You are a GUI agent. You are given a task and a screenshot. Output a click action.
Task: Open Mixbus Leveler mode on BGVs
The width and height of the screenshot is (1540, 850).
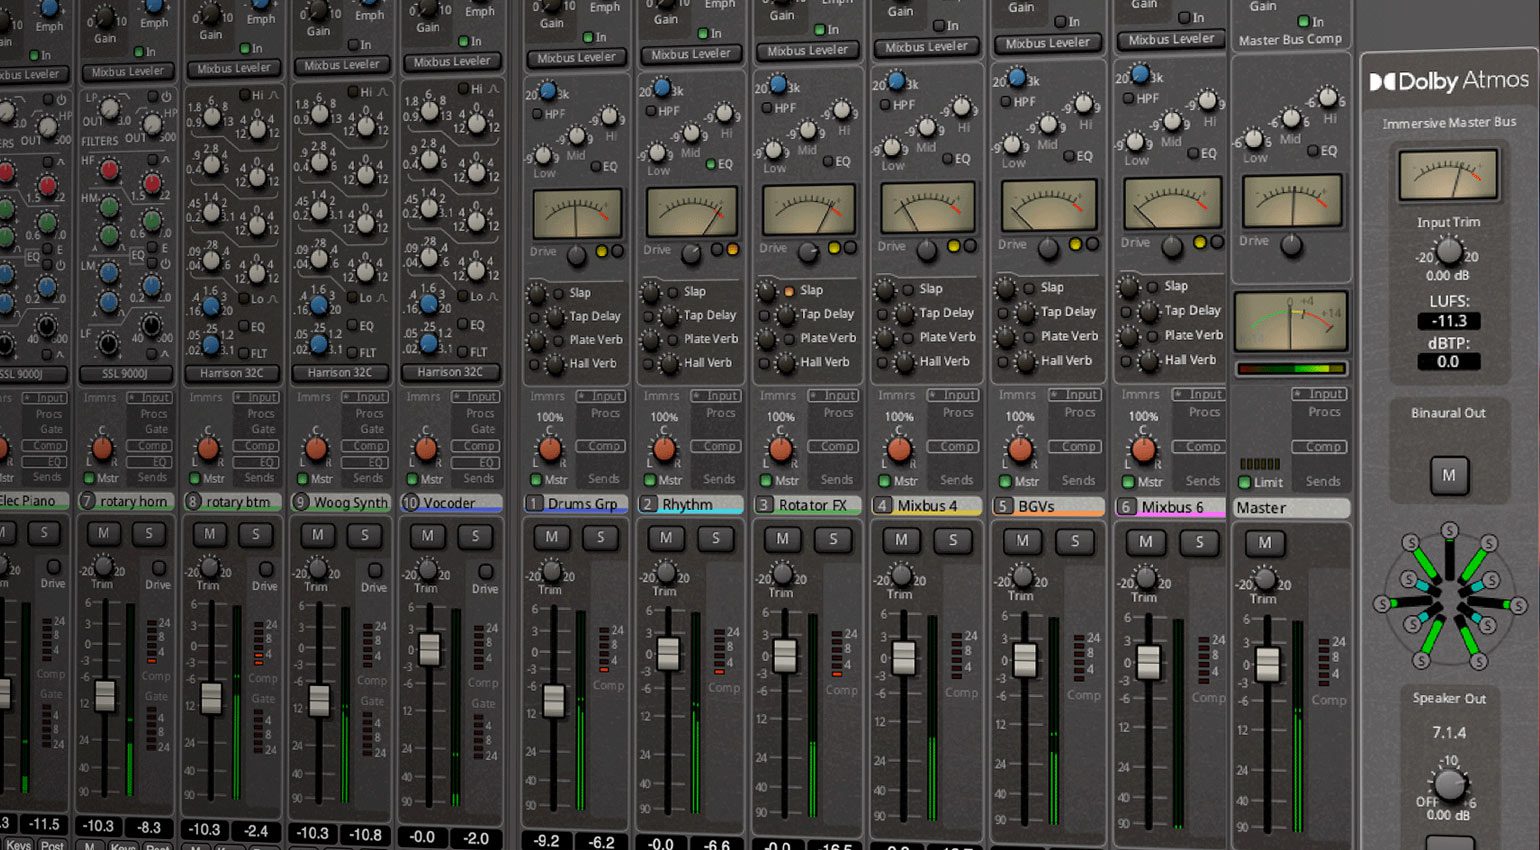[x=1048, y=43]
